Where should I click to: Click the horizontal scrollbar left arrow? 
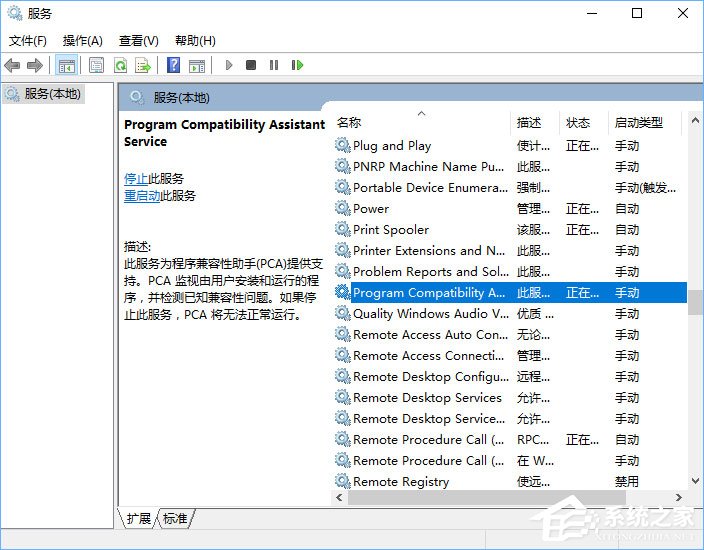pos(339,497)
